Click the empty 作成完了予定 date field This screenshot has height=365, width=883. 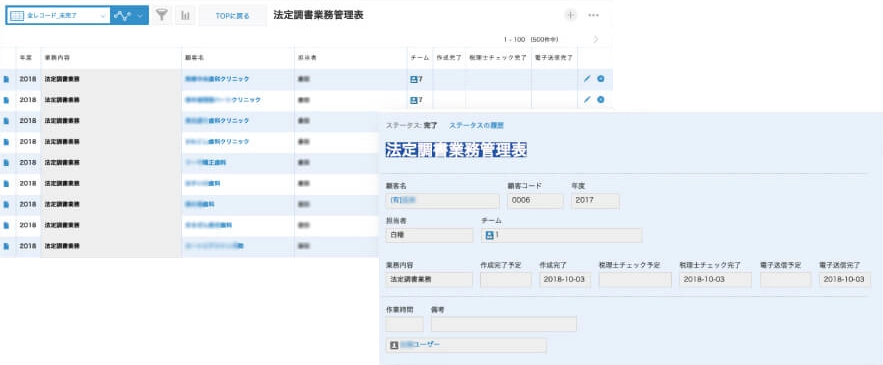[506, 280]
